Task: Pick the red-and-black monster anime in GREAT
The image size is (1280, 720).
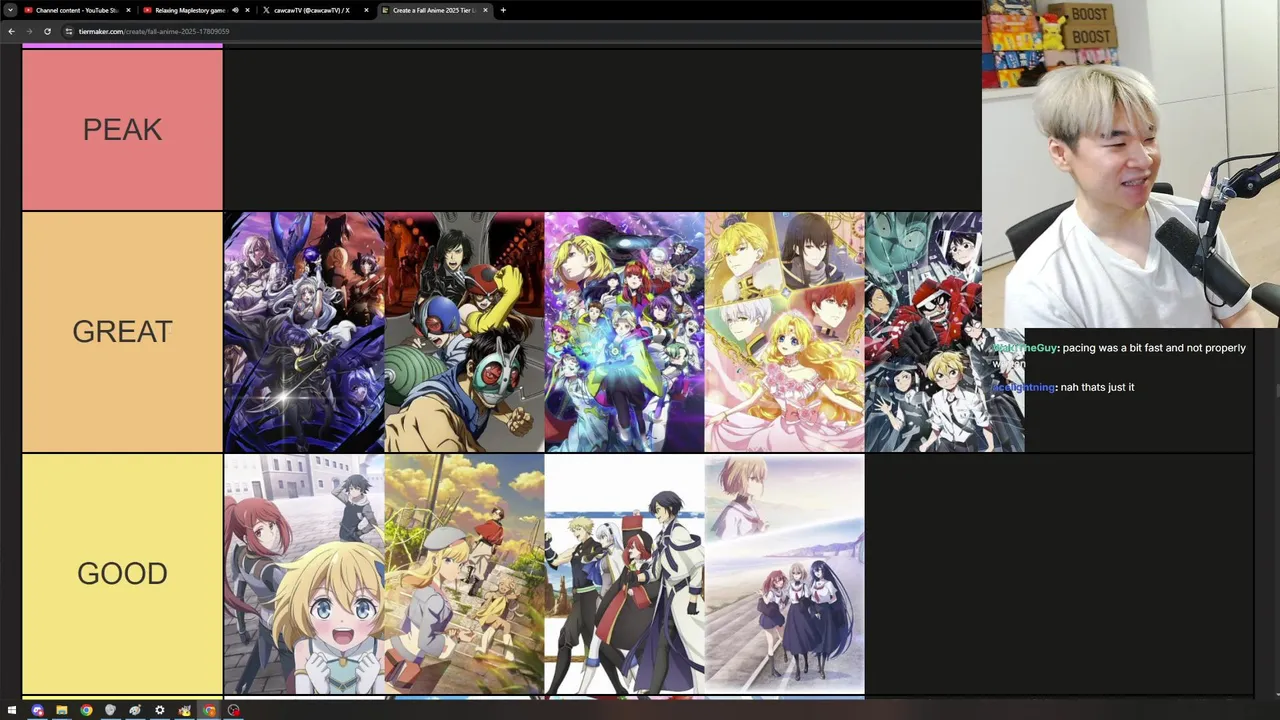Action: [944, 332]
